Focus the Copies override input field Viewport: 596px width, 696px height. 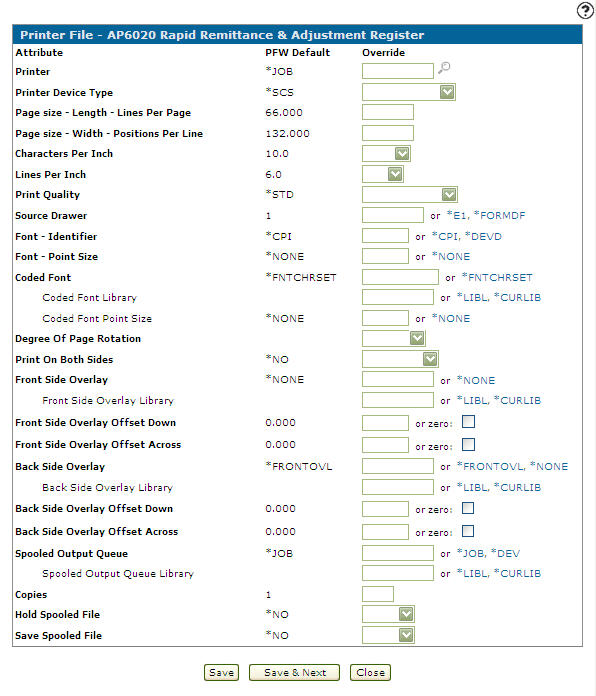click(x=378, y=594)
